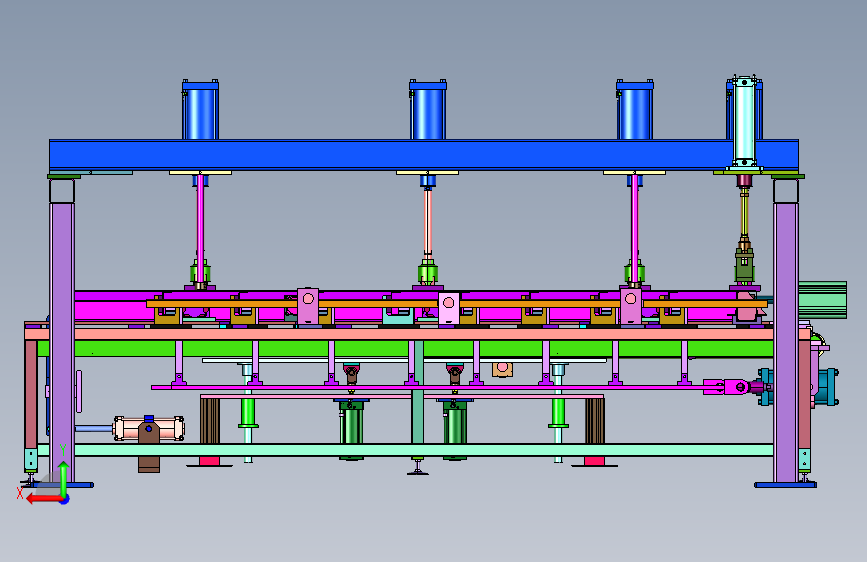The height and width of the screenshot is (562, 867).
Task: Select the left red foot pad
Action: click(x=210, y=461)
